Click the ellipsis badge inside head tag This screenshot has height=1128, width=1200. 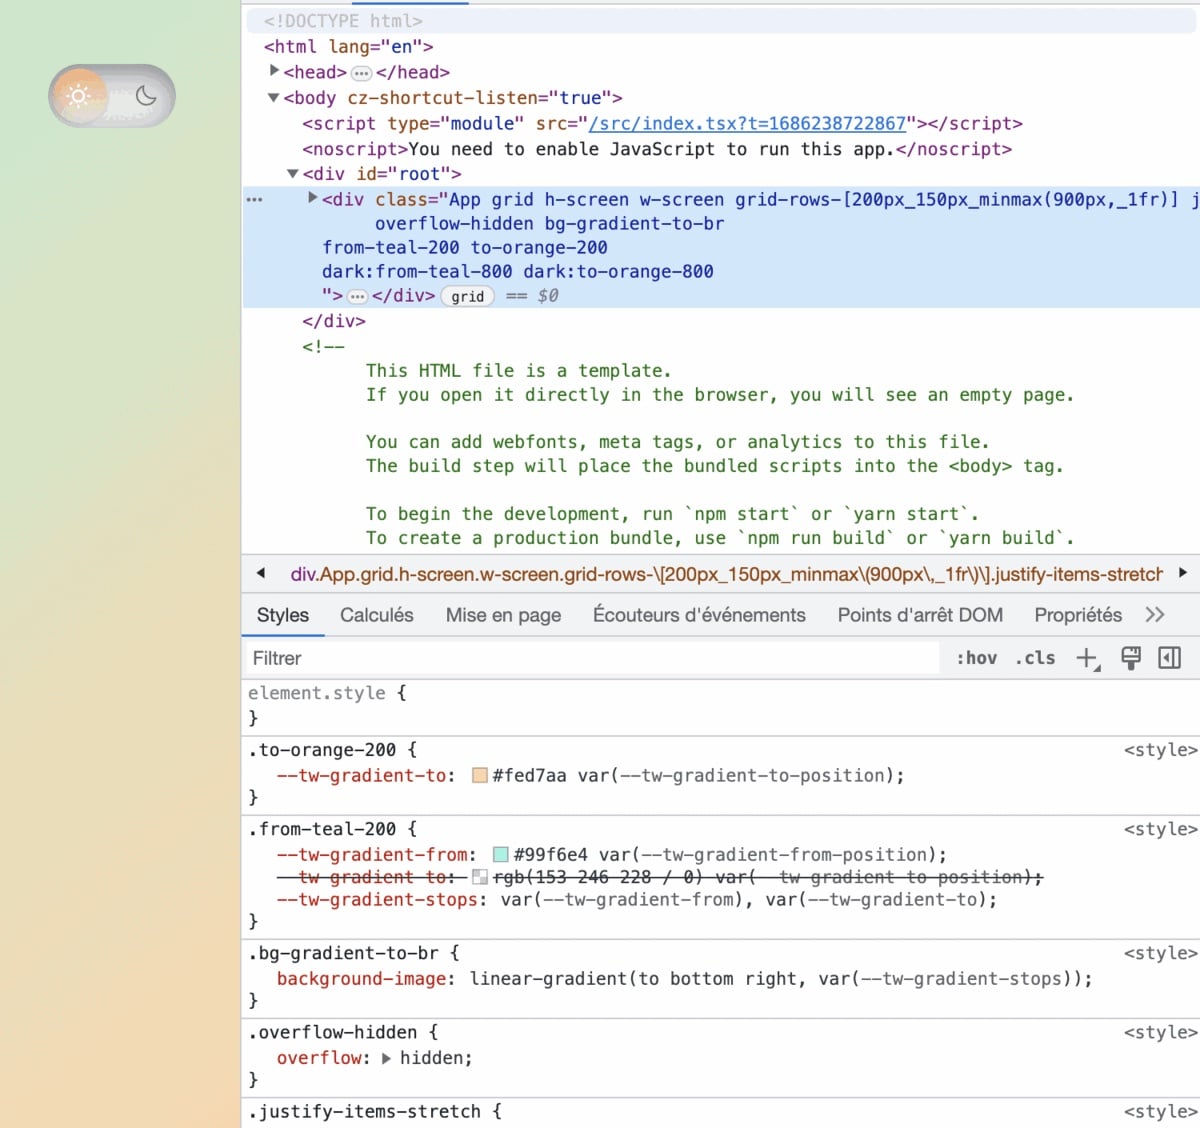click(361, 73)
